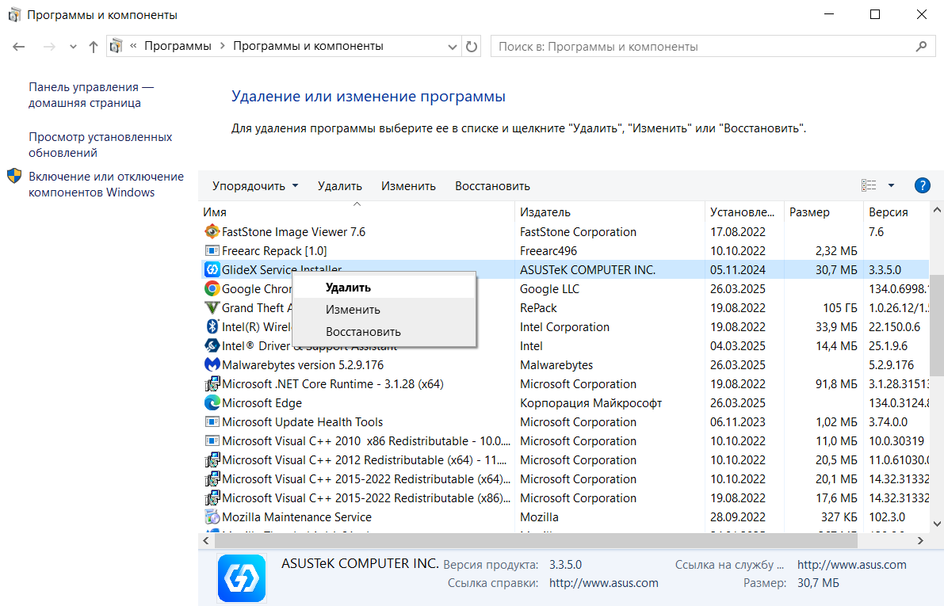Click publisher Корпорация Майкрософт cell
Viewport: 944px width, 606px height.
tap(591, 403)
